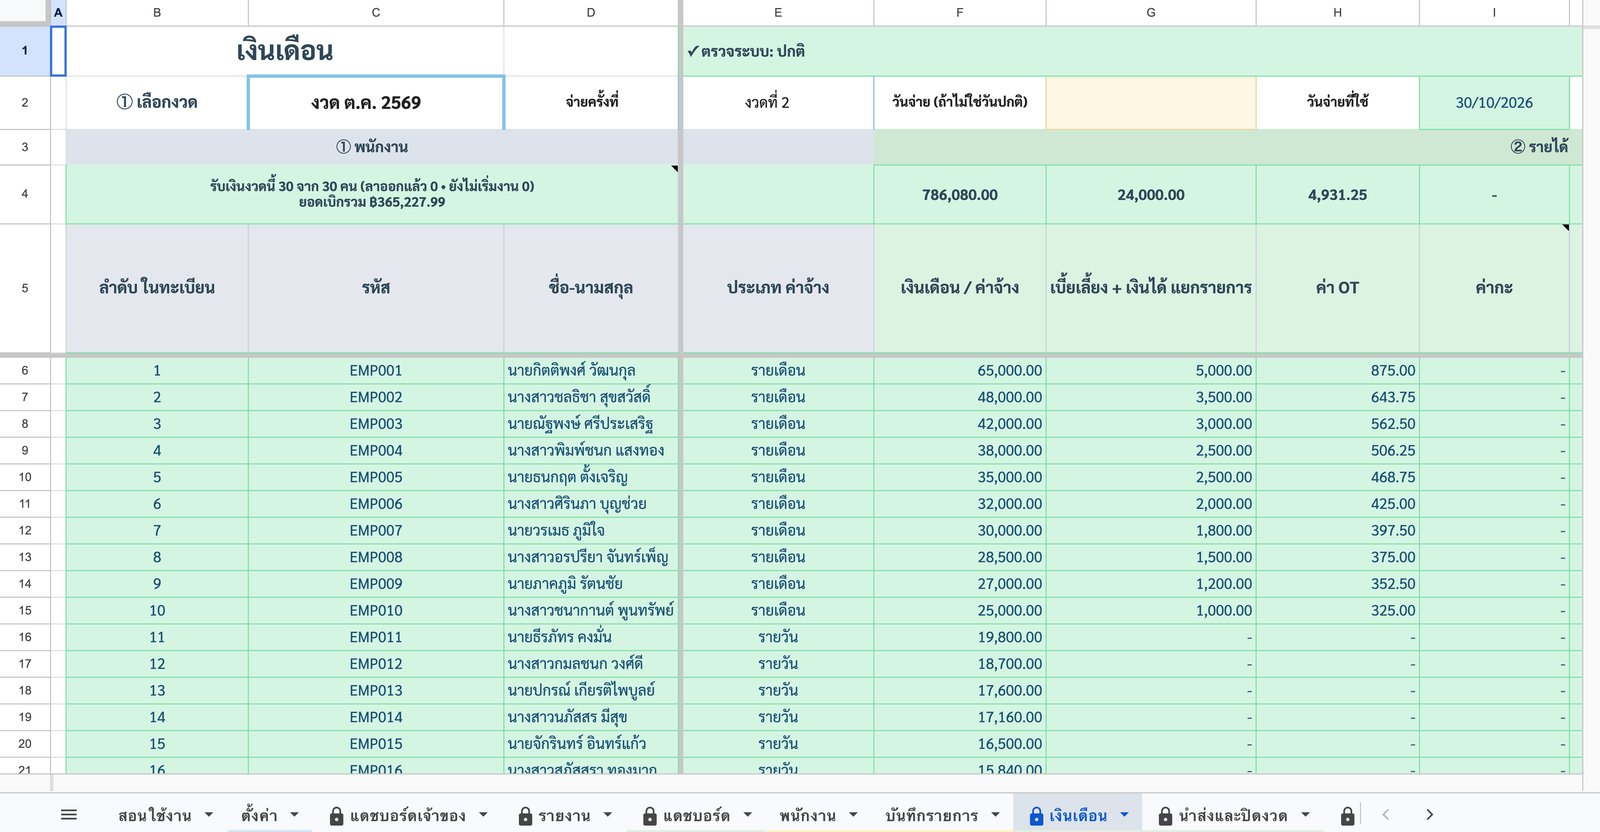Switch to the พนักงาน sheet tab

coord(808,816)
